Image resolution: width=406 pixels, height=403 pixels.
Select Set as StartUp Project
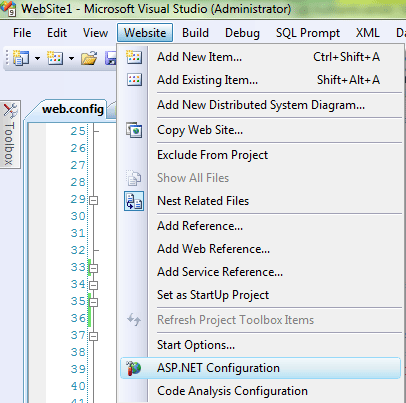(x=261, y=295)
